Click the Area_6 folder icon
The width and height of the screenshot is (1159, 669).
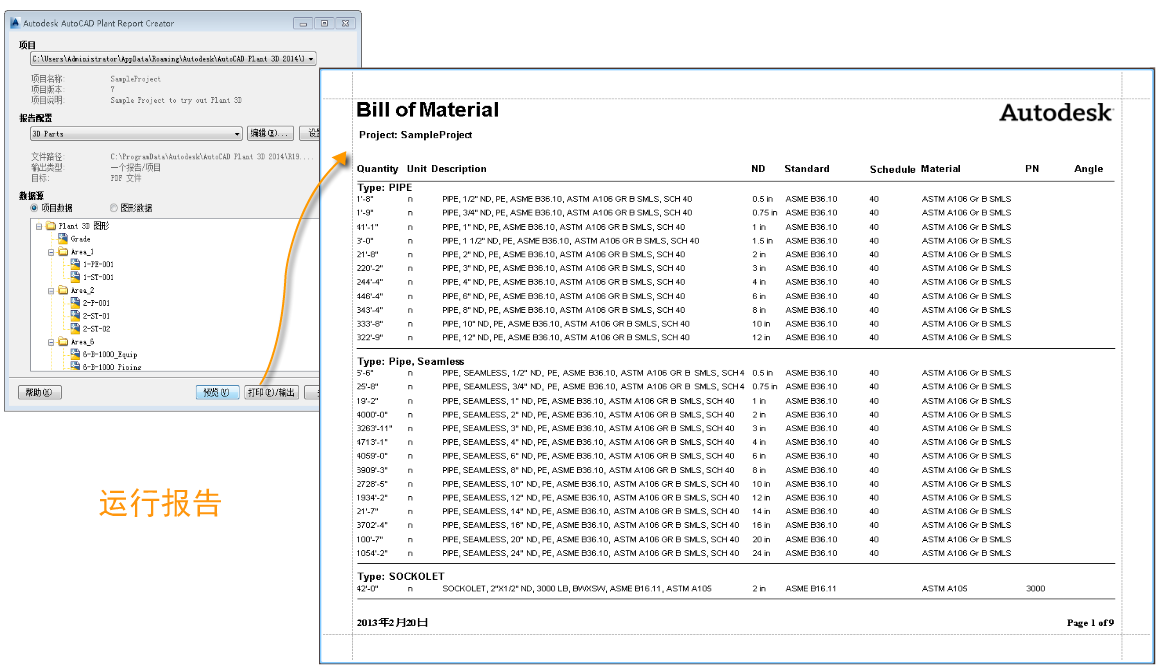pos(63,342)
